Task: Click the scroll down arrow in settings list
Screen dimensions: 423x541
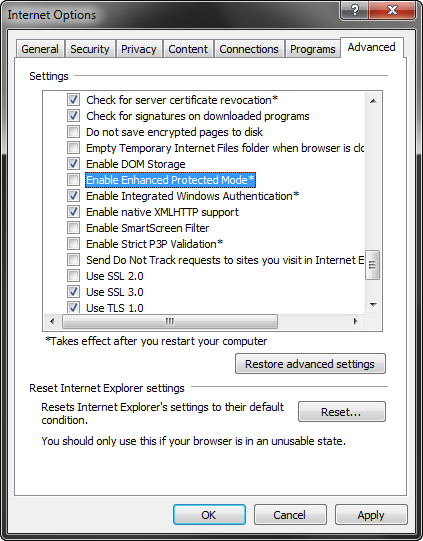Action: 373,305
